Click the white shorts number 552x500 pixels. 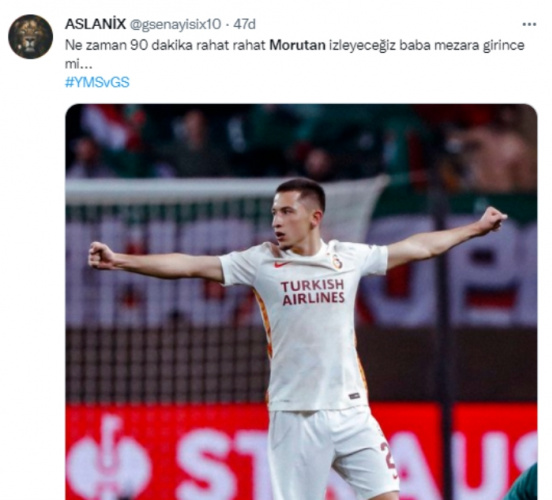(x=388, y=460)
